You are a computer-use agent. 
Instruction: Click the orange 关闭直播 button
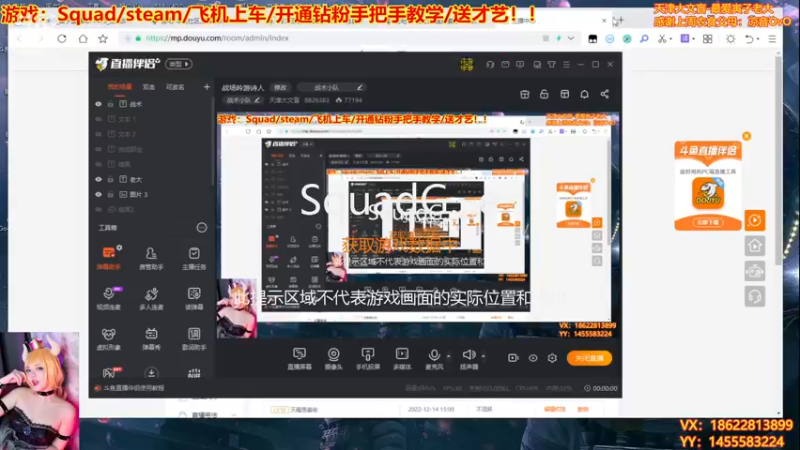pyautogui.click(x=589, y=358)
